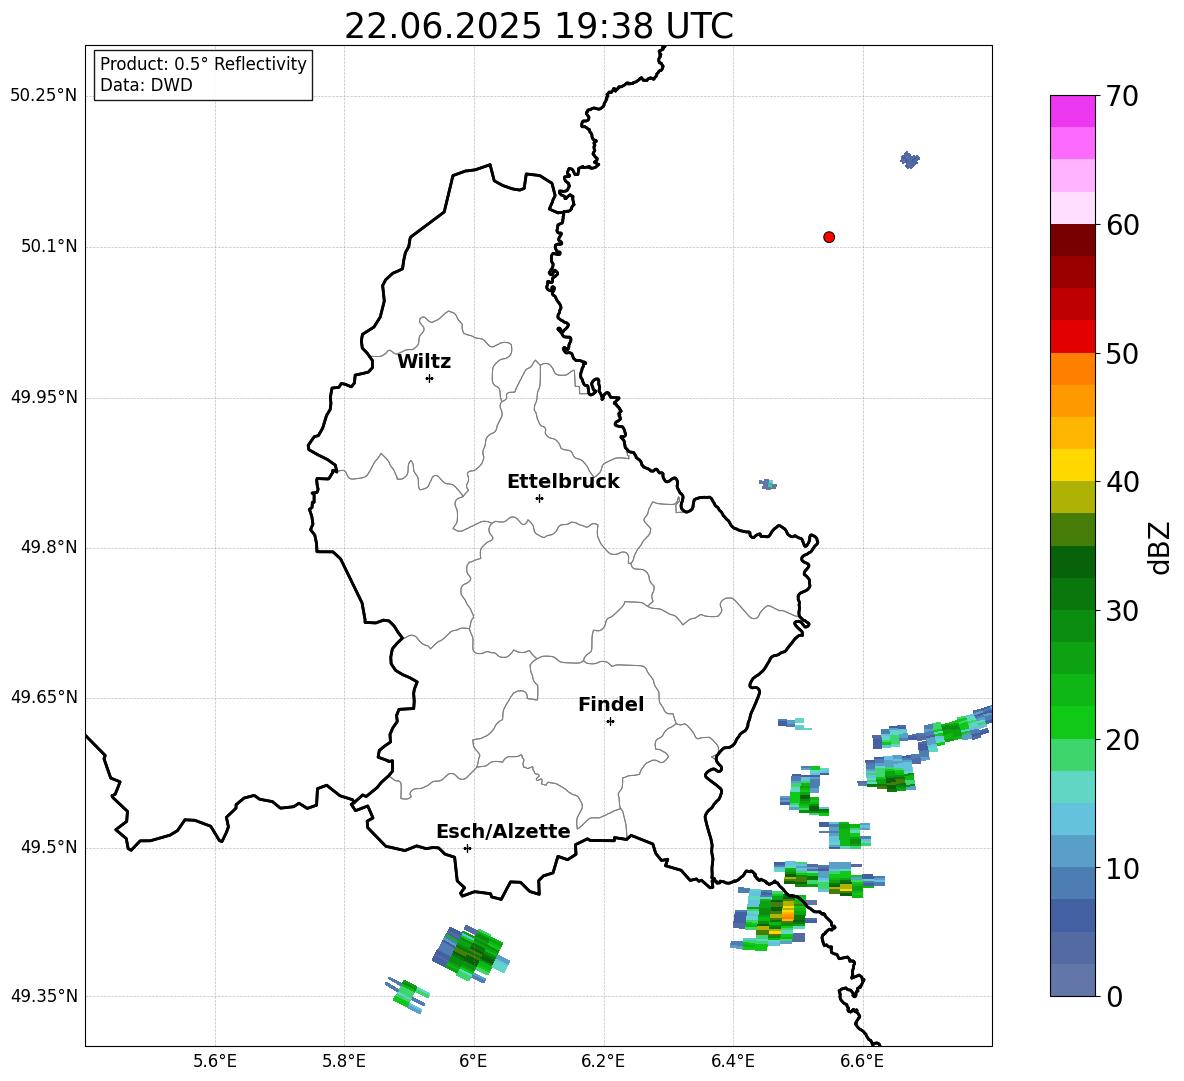Click the 'Product: 0.5° Reflectivity' label

coord(203,64)
